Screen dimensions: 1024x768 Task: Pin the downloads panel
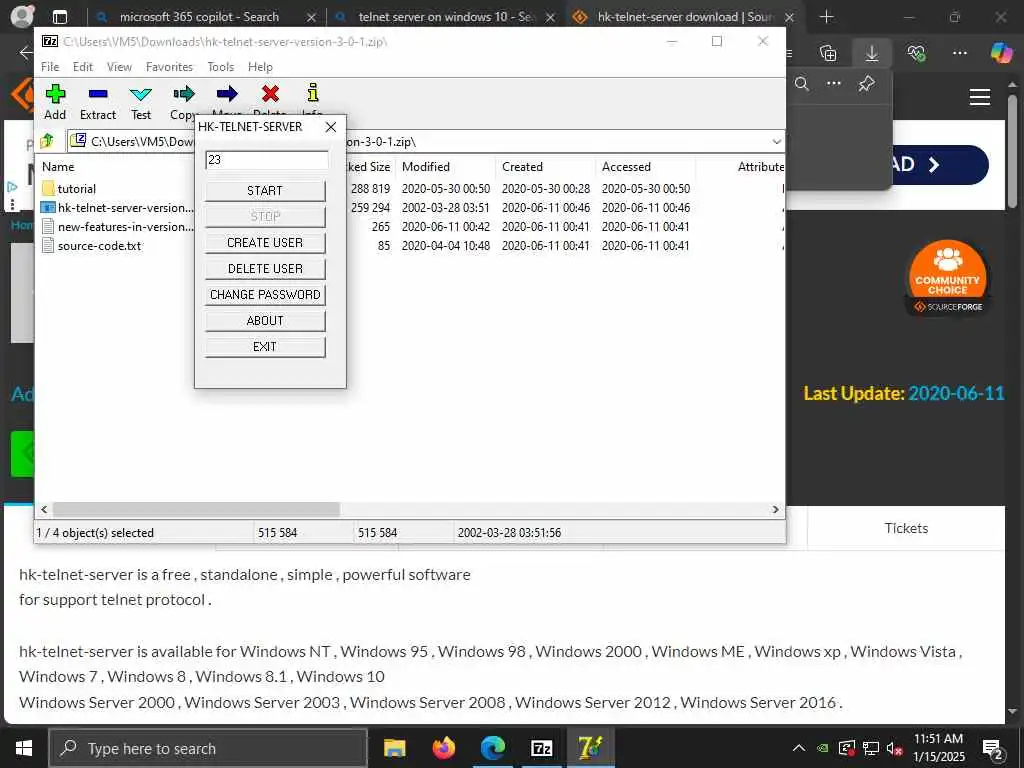[x=867, y=84]
